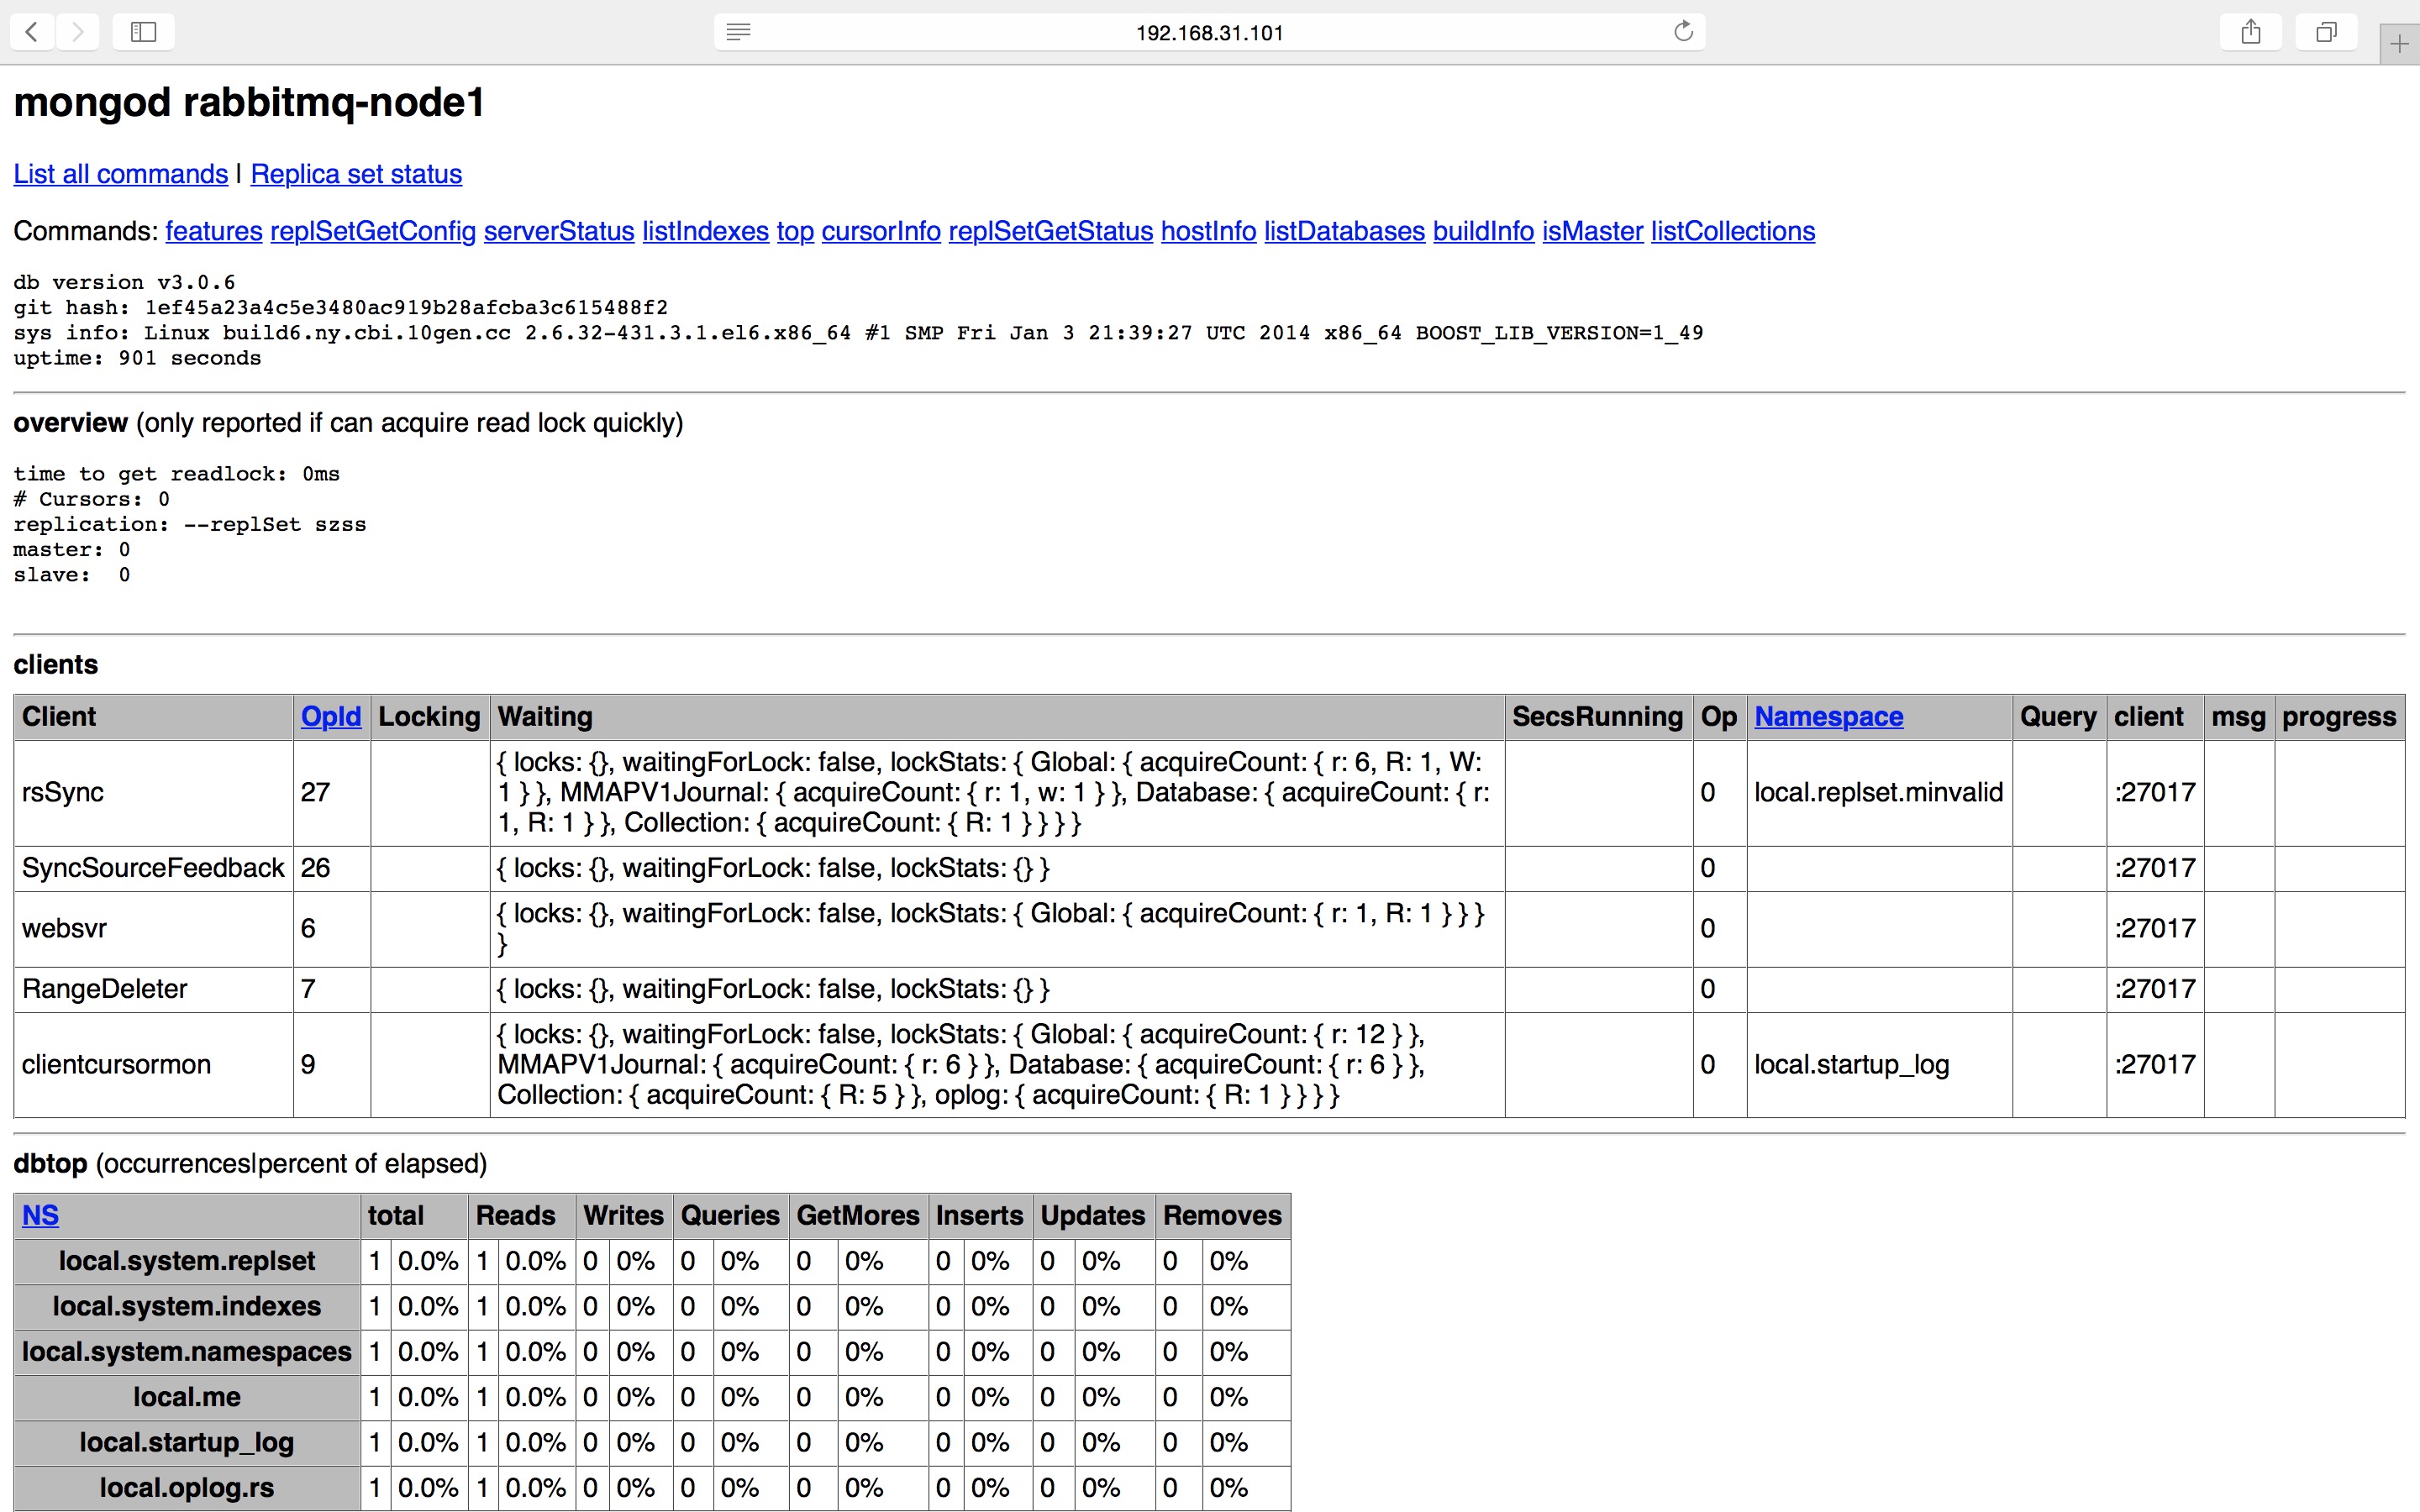Show all tabs overview icon

pyautogui.click(x=2327, y=32)
